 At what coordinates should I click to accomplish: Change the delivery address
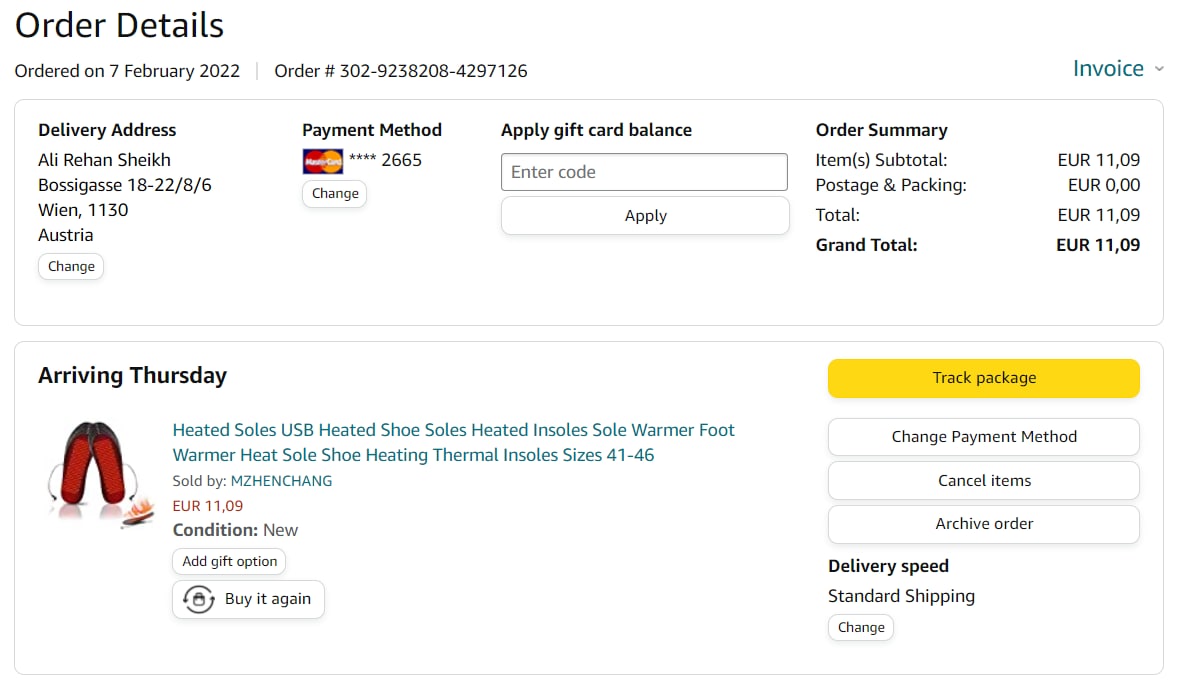[71, 267]
